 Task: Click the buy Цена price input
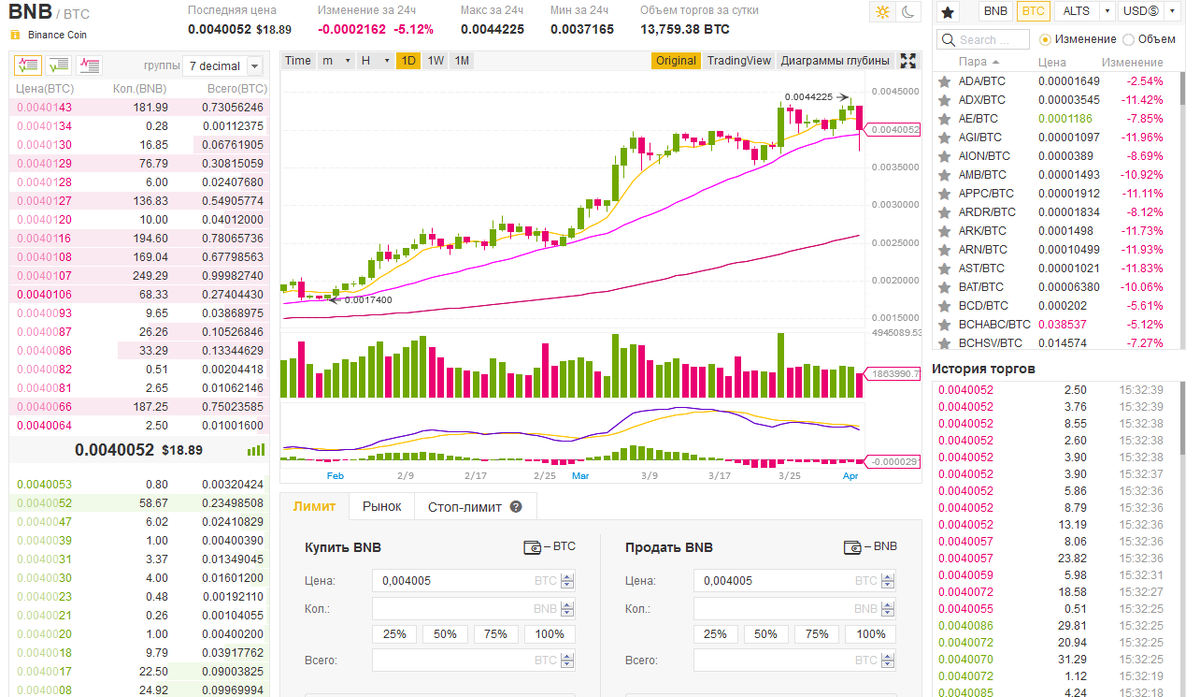(473, 580)
